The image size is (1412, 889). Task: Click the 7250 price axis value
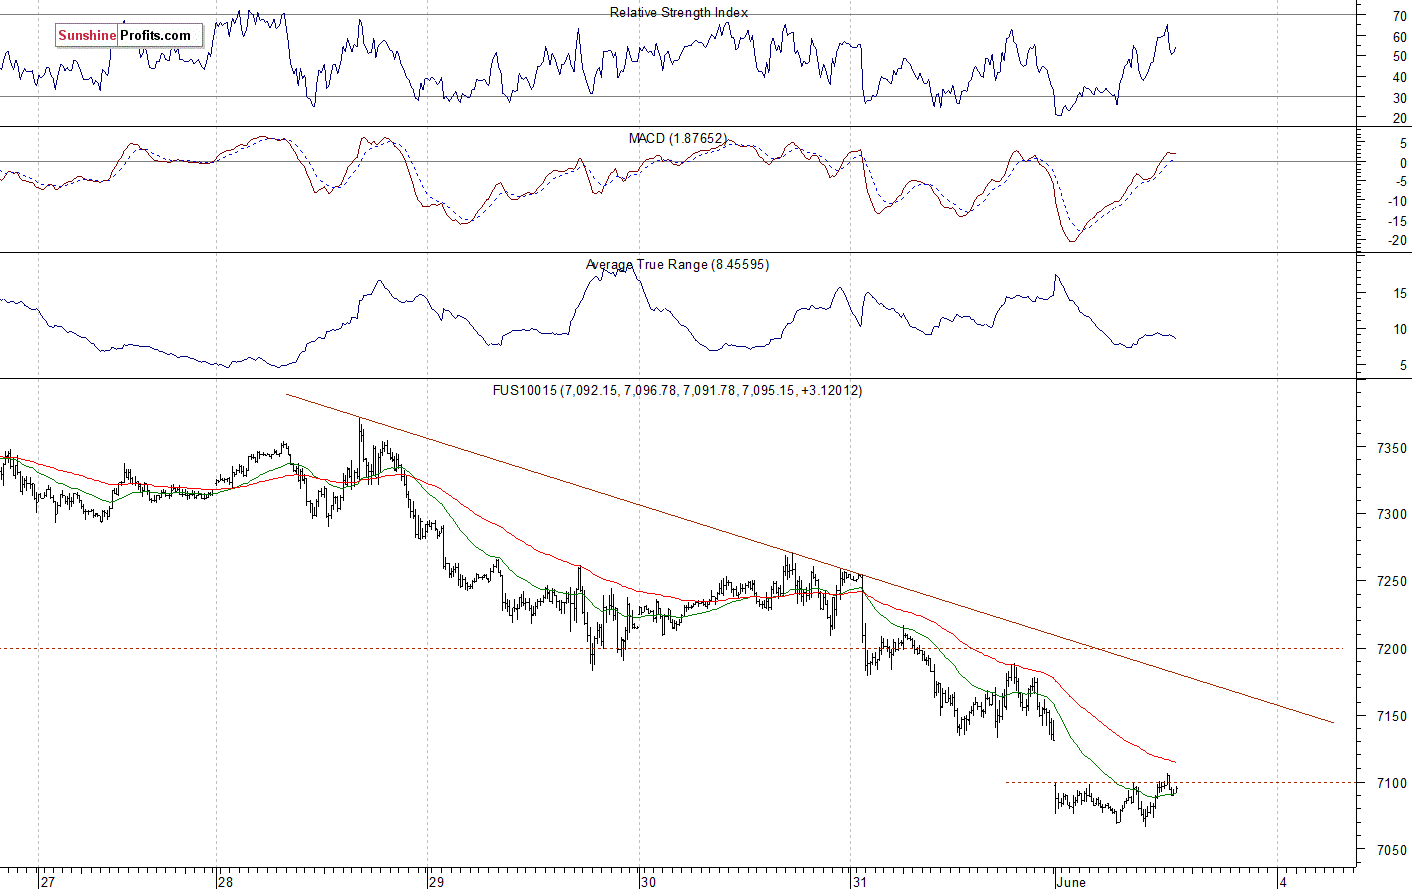point(1392,582)
